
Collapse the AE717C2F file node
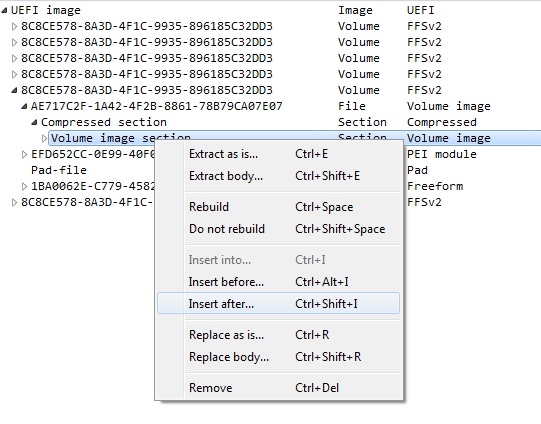24,106
